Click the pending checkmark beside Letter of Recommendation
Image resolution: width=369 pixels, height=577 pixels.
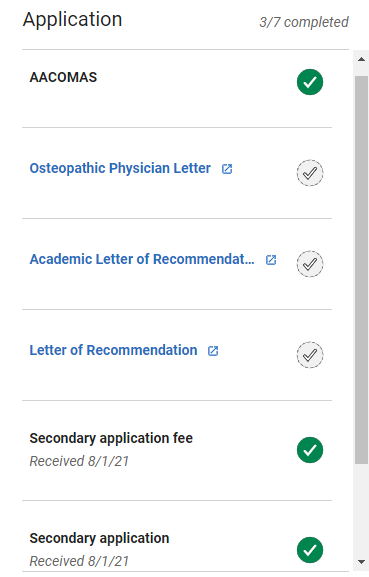tap(310, 355)
